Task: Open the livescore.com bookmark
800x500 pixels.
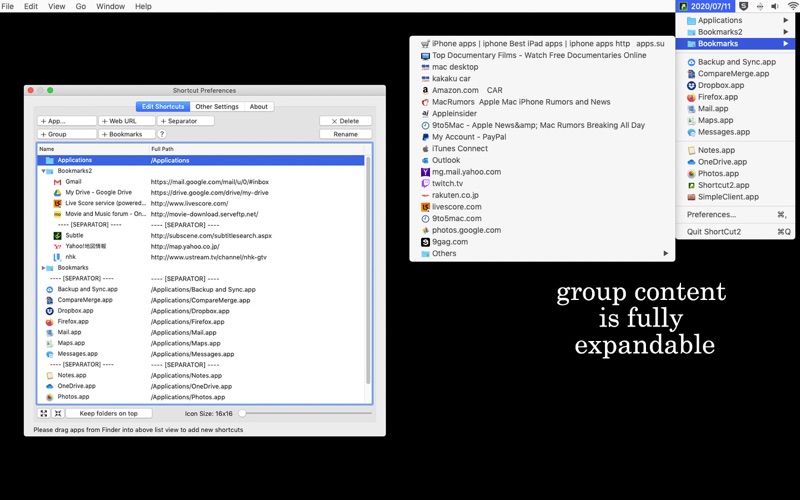Action: point(542,207)
